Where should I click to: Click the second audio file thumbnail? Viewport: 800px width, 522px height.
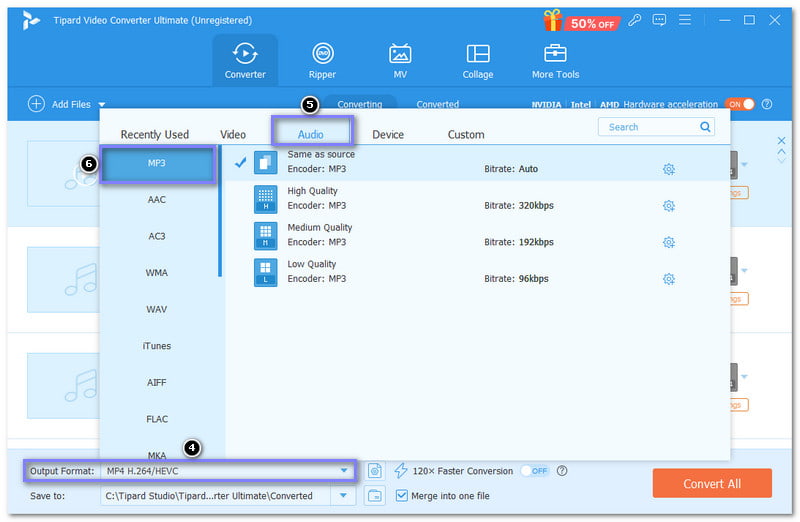pyautogui.click(x=63, y=280)
